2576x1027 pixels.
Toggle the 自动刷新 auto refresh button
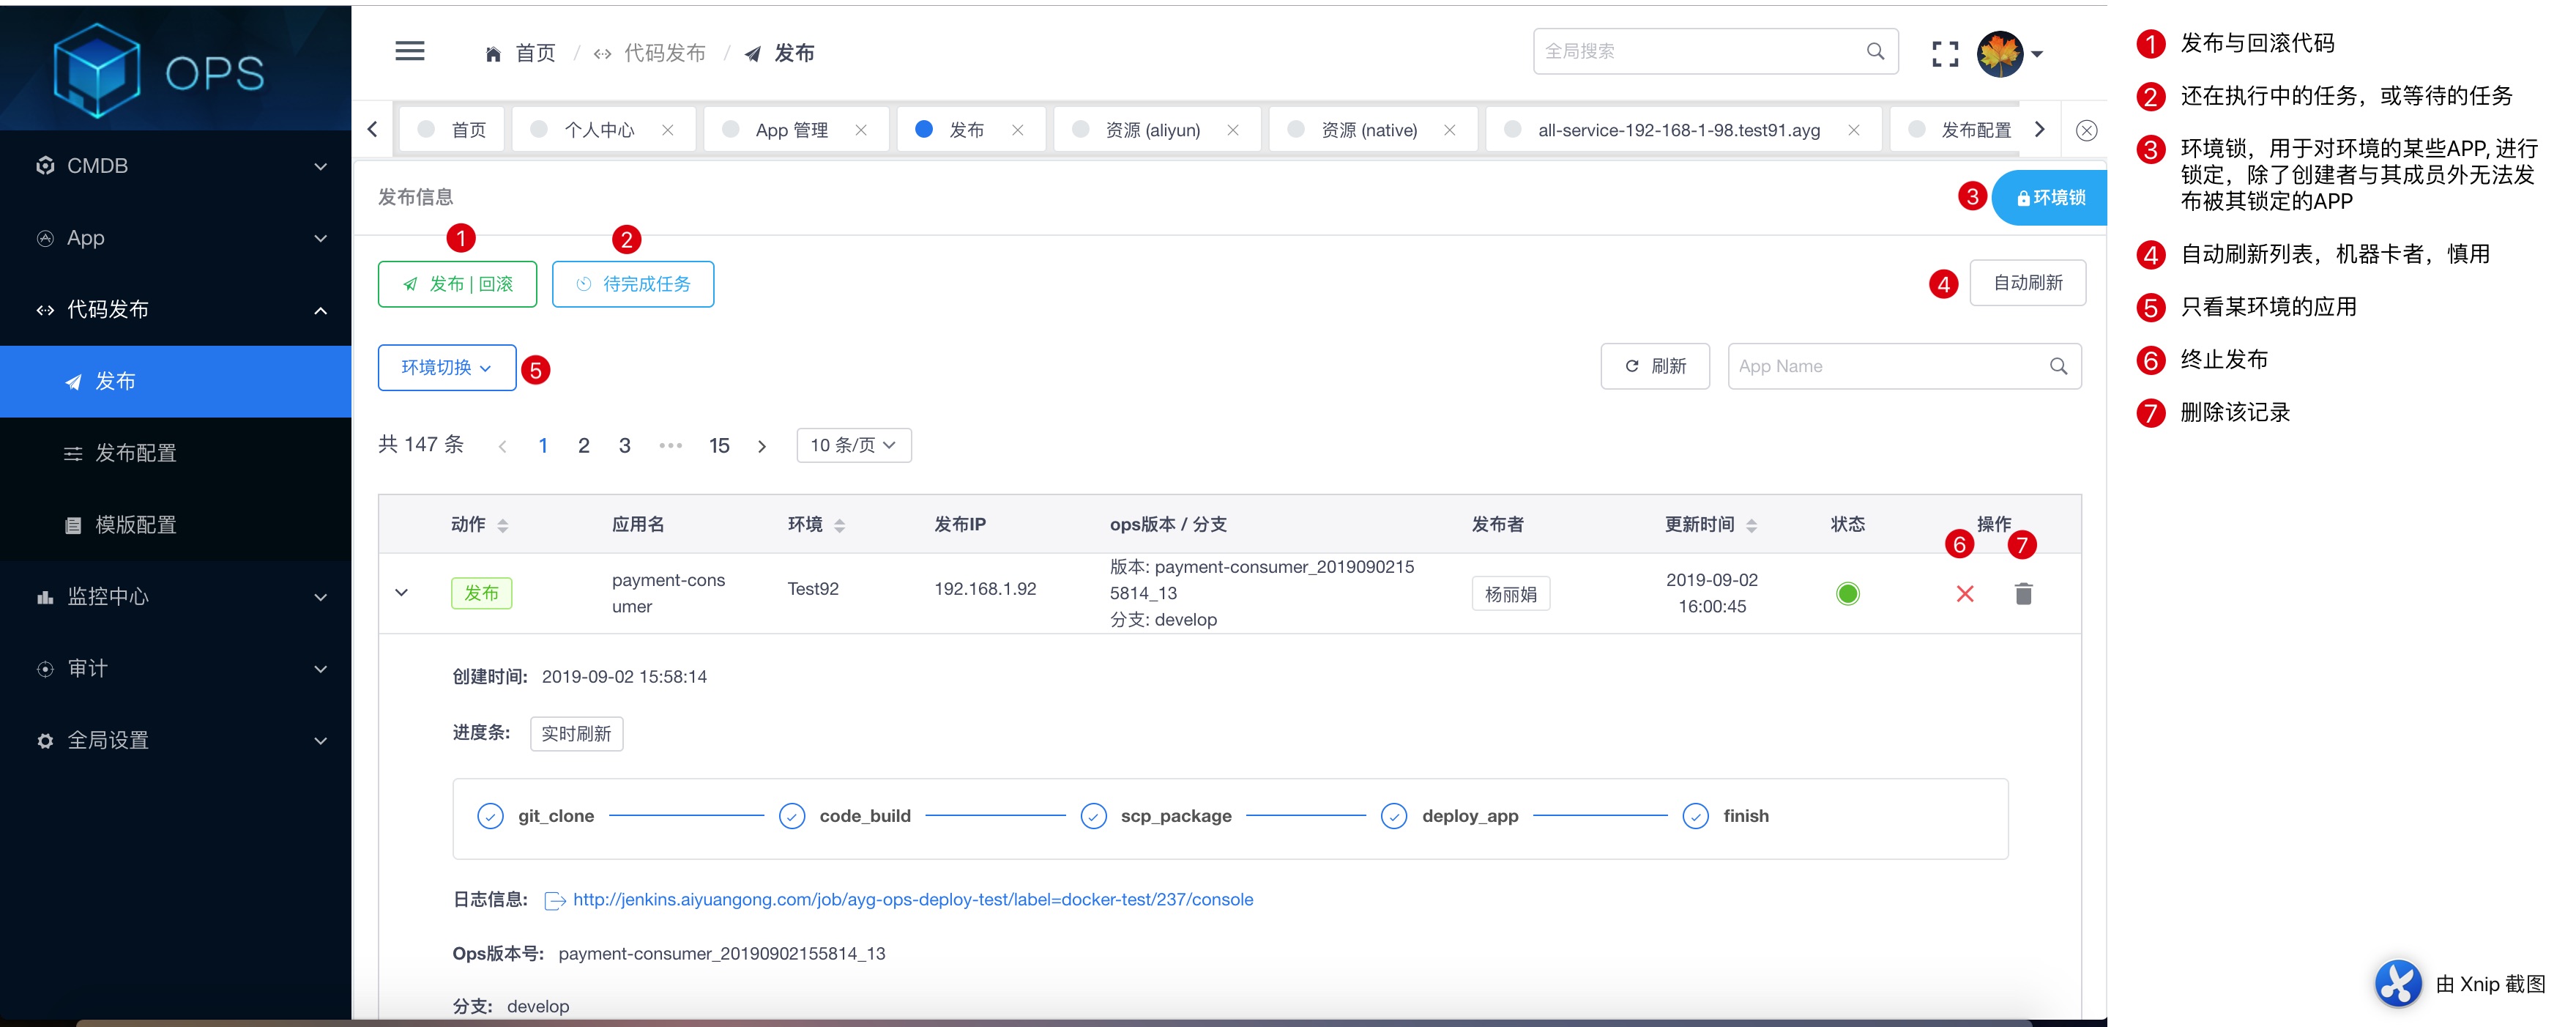pos(2027,283)
